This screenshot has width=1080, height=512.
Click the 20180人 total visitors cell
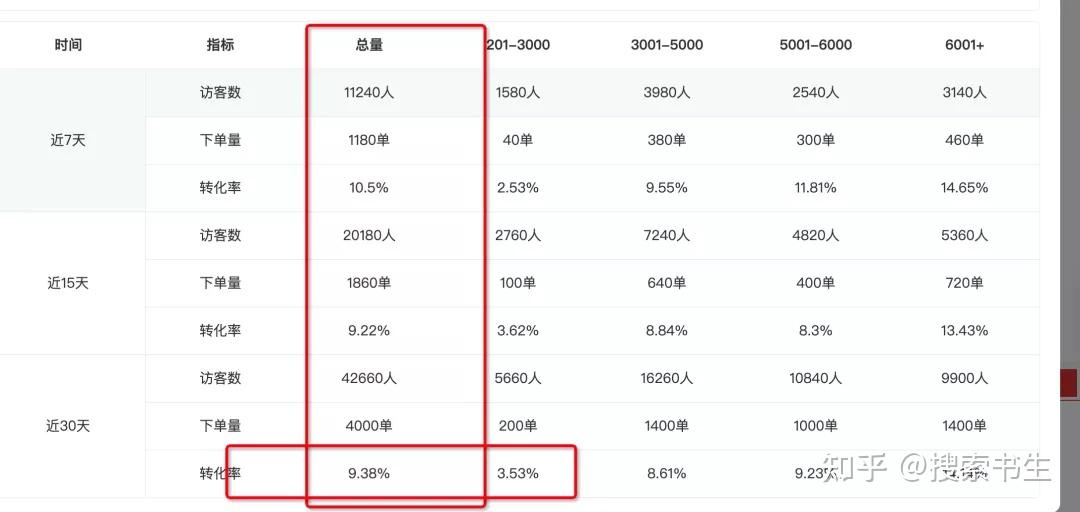pos(369,236)
